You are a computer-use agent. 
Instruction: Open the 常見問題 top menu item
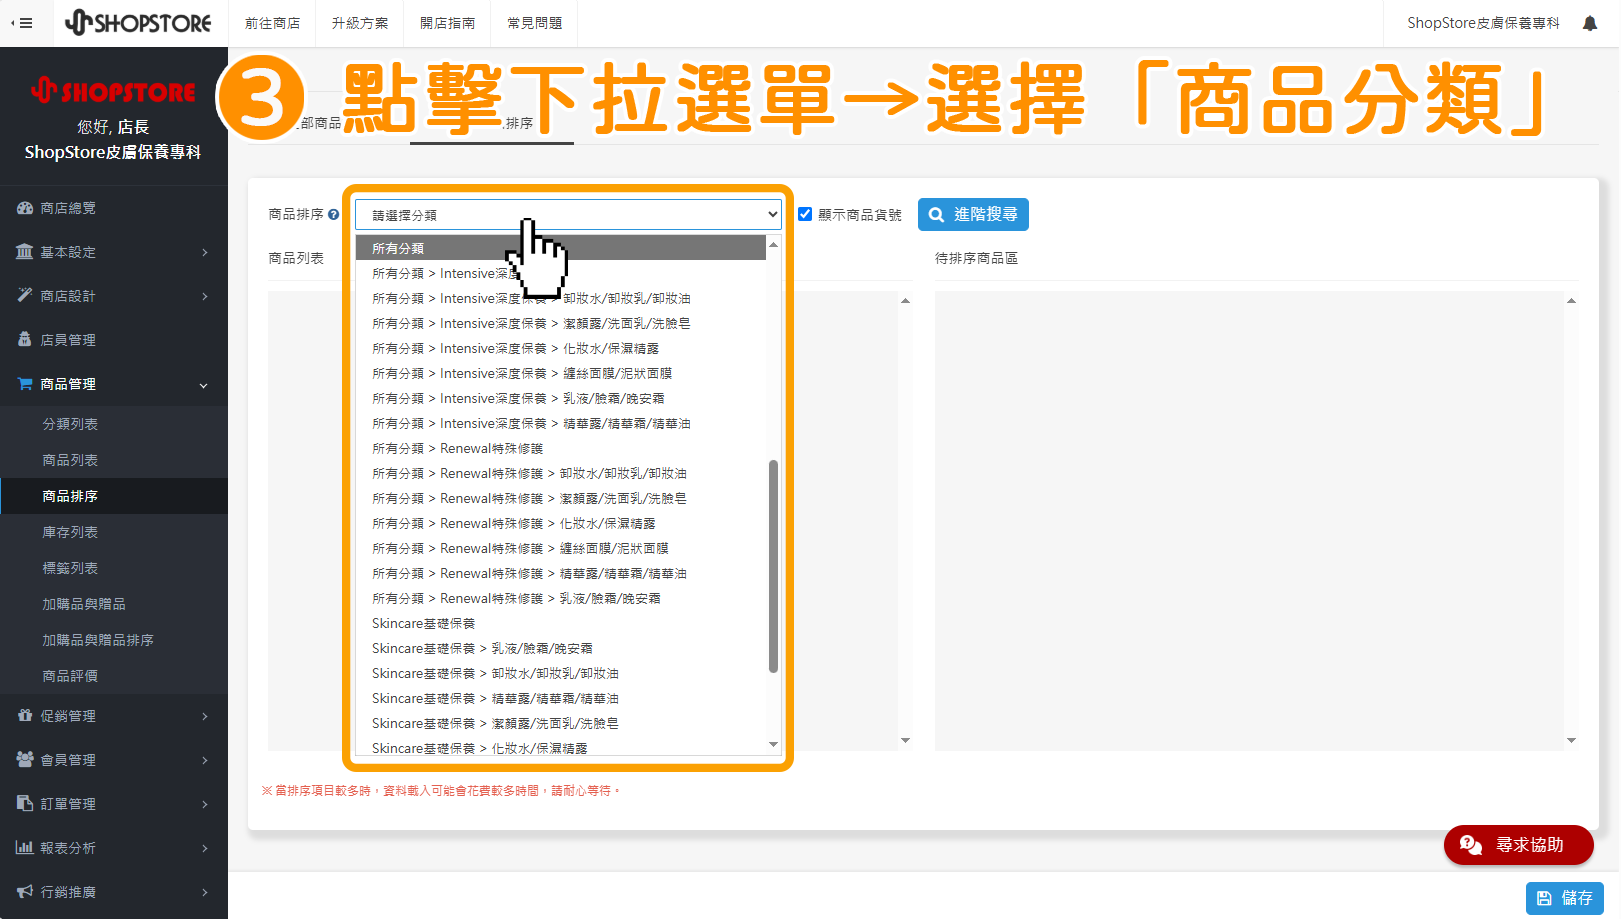(534, 23)
